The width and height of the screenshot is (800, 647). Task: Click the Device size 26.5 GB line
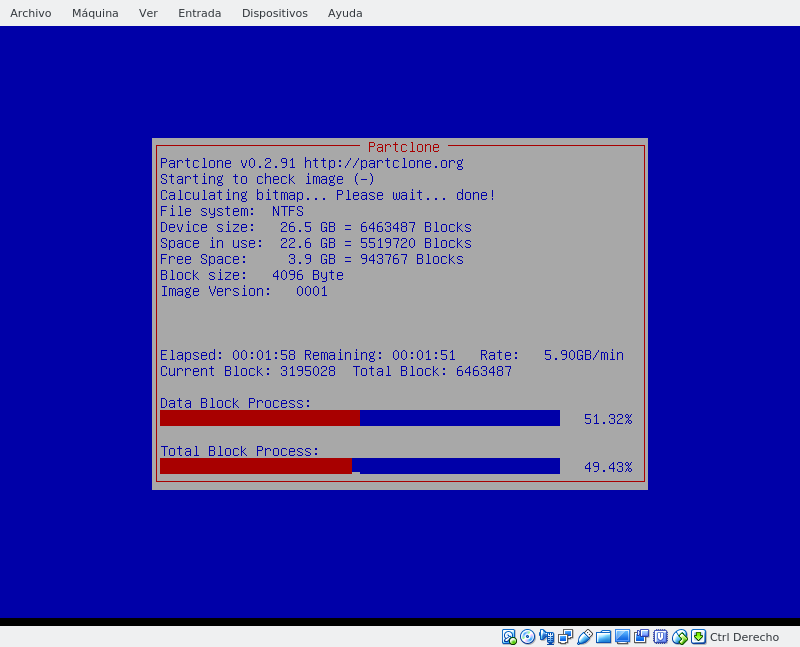(316, 228)
